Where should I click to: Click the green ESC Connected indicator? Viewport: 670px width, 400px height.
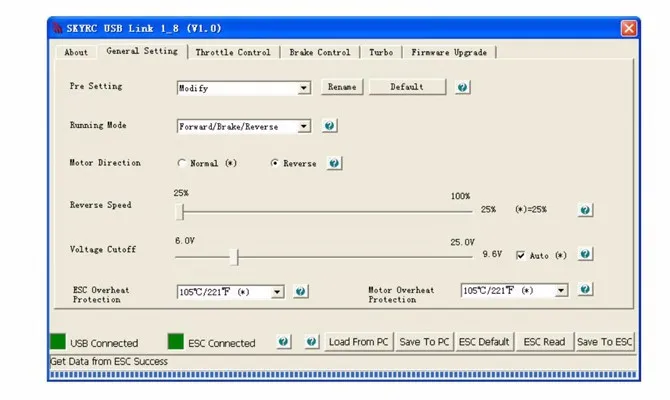176,341
